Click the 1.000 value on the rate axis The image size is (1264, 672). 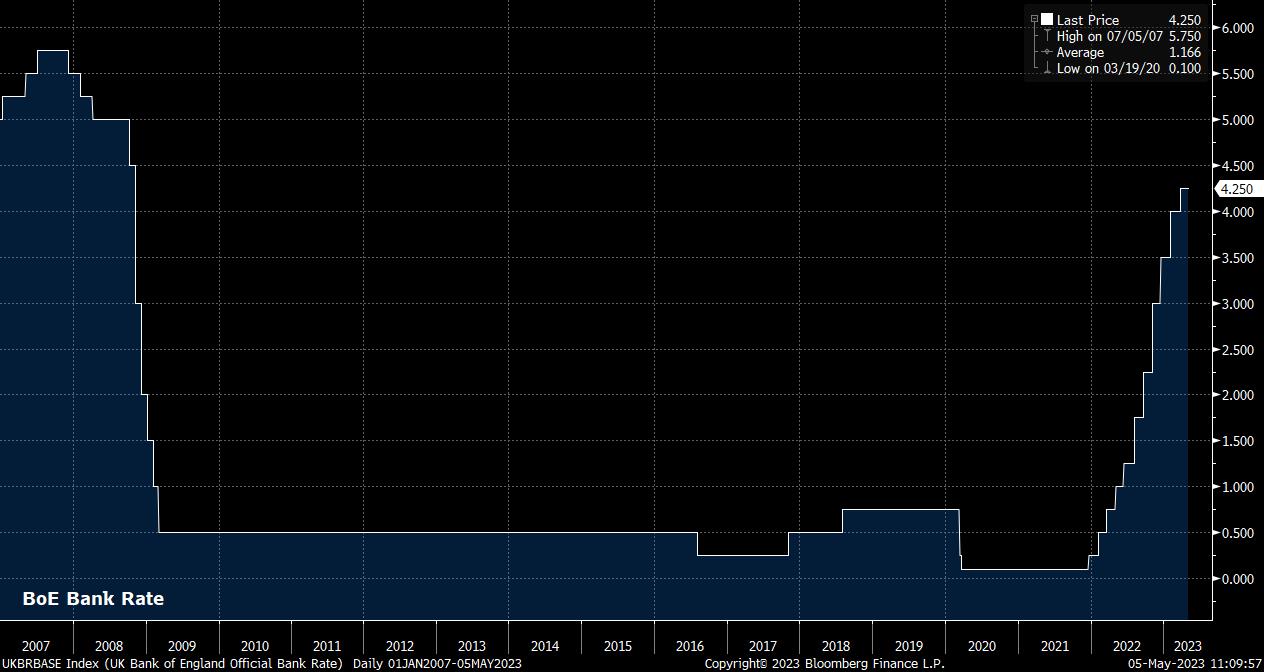click(1238, 487)
